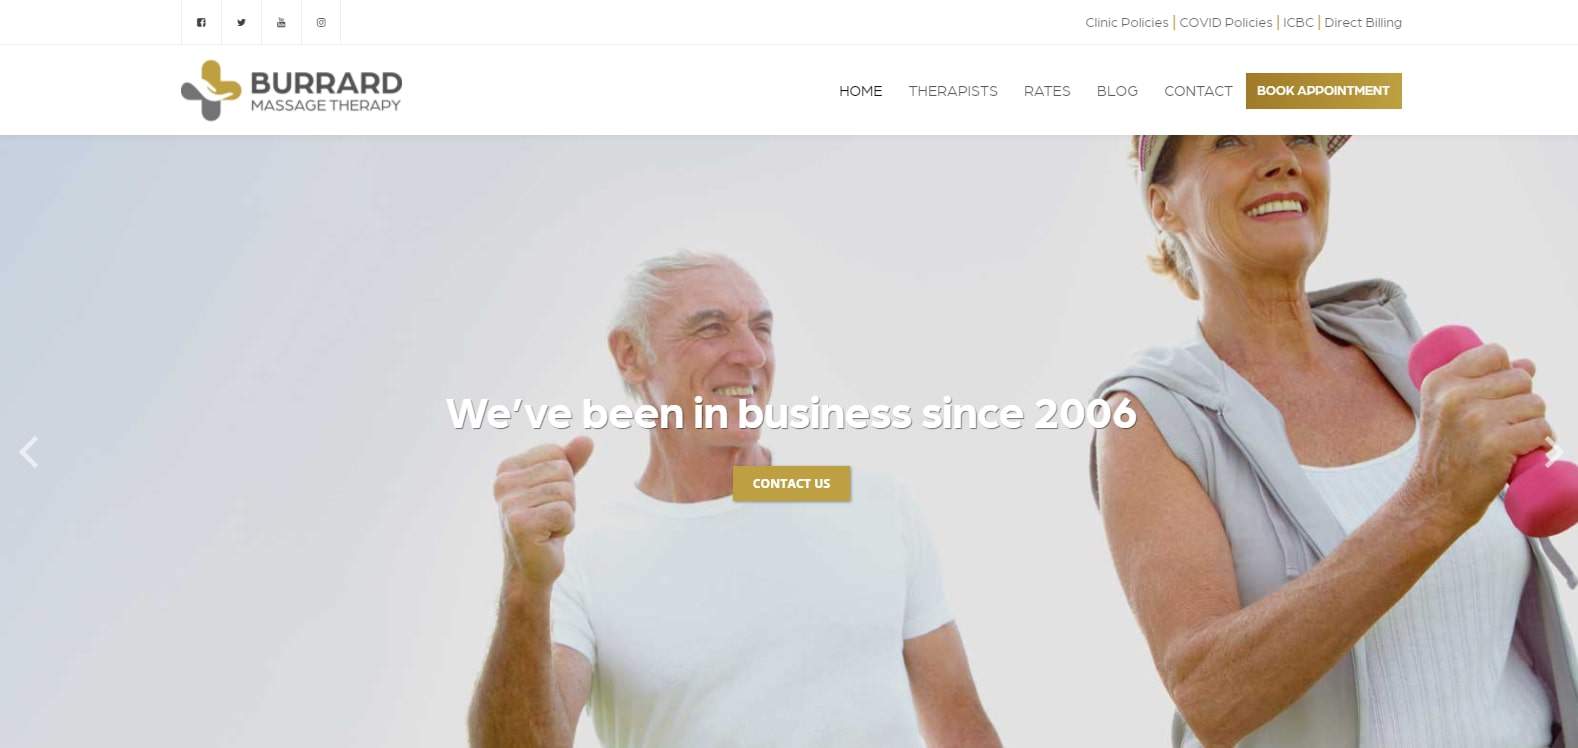The image size is (1578, 748).
Task: Open the Facebook social icon
Action: click(201, 22)
